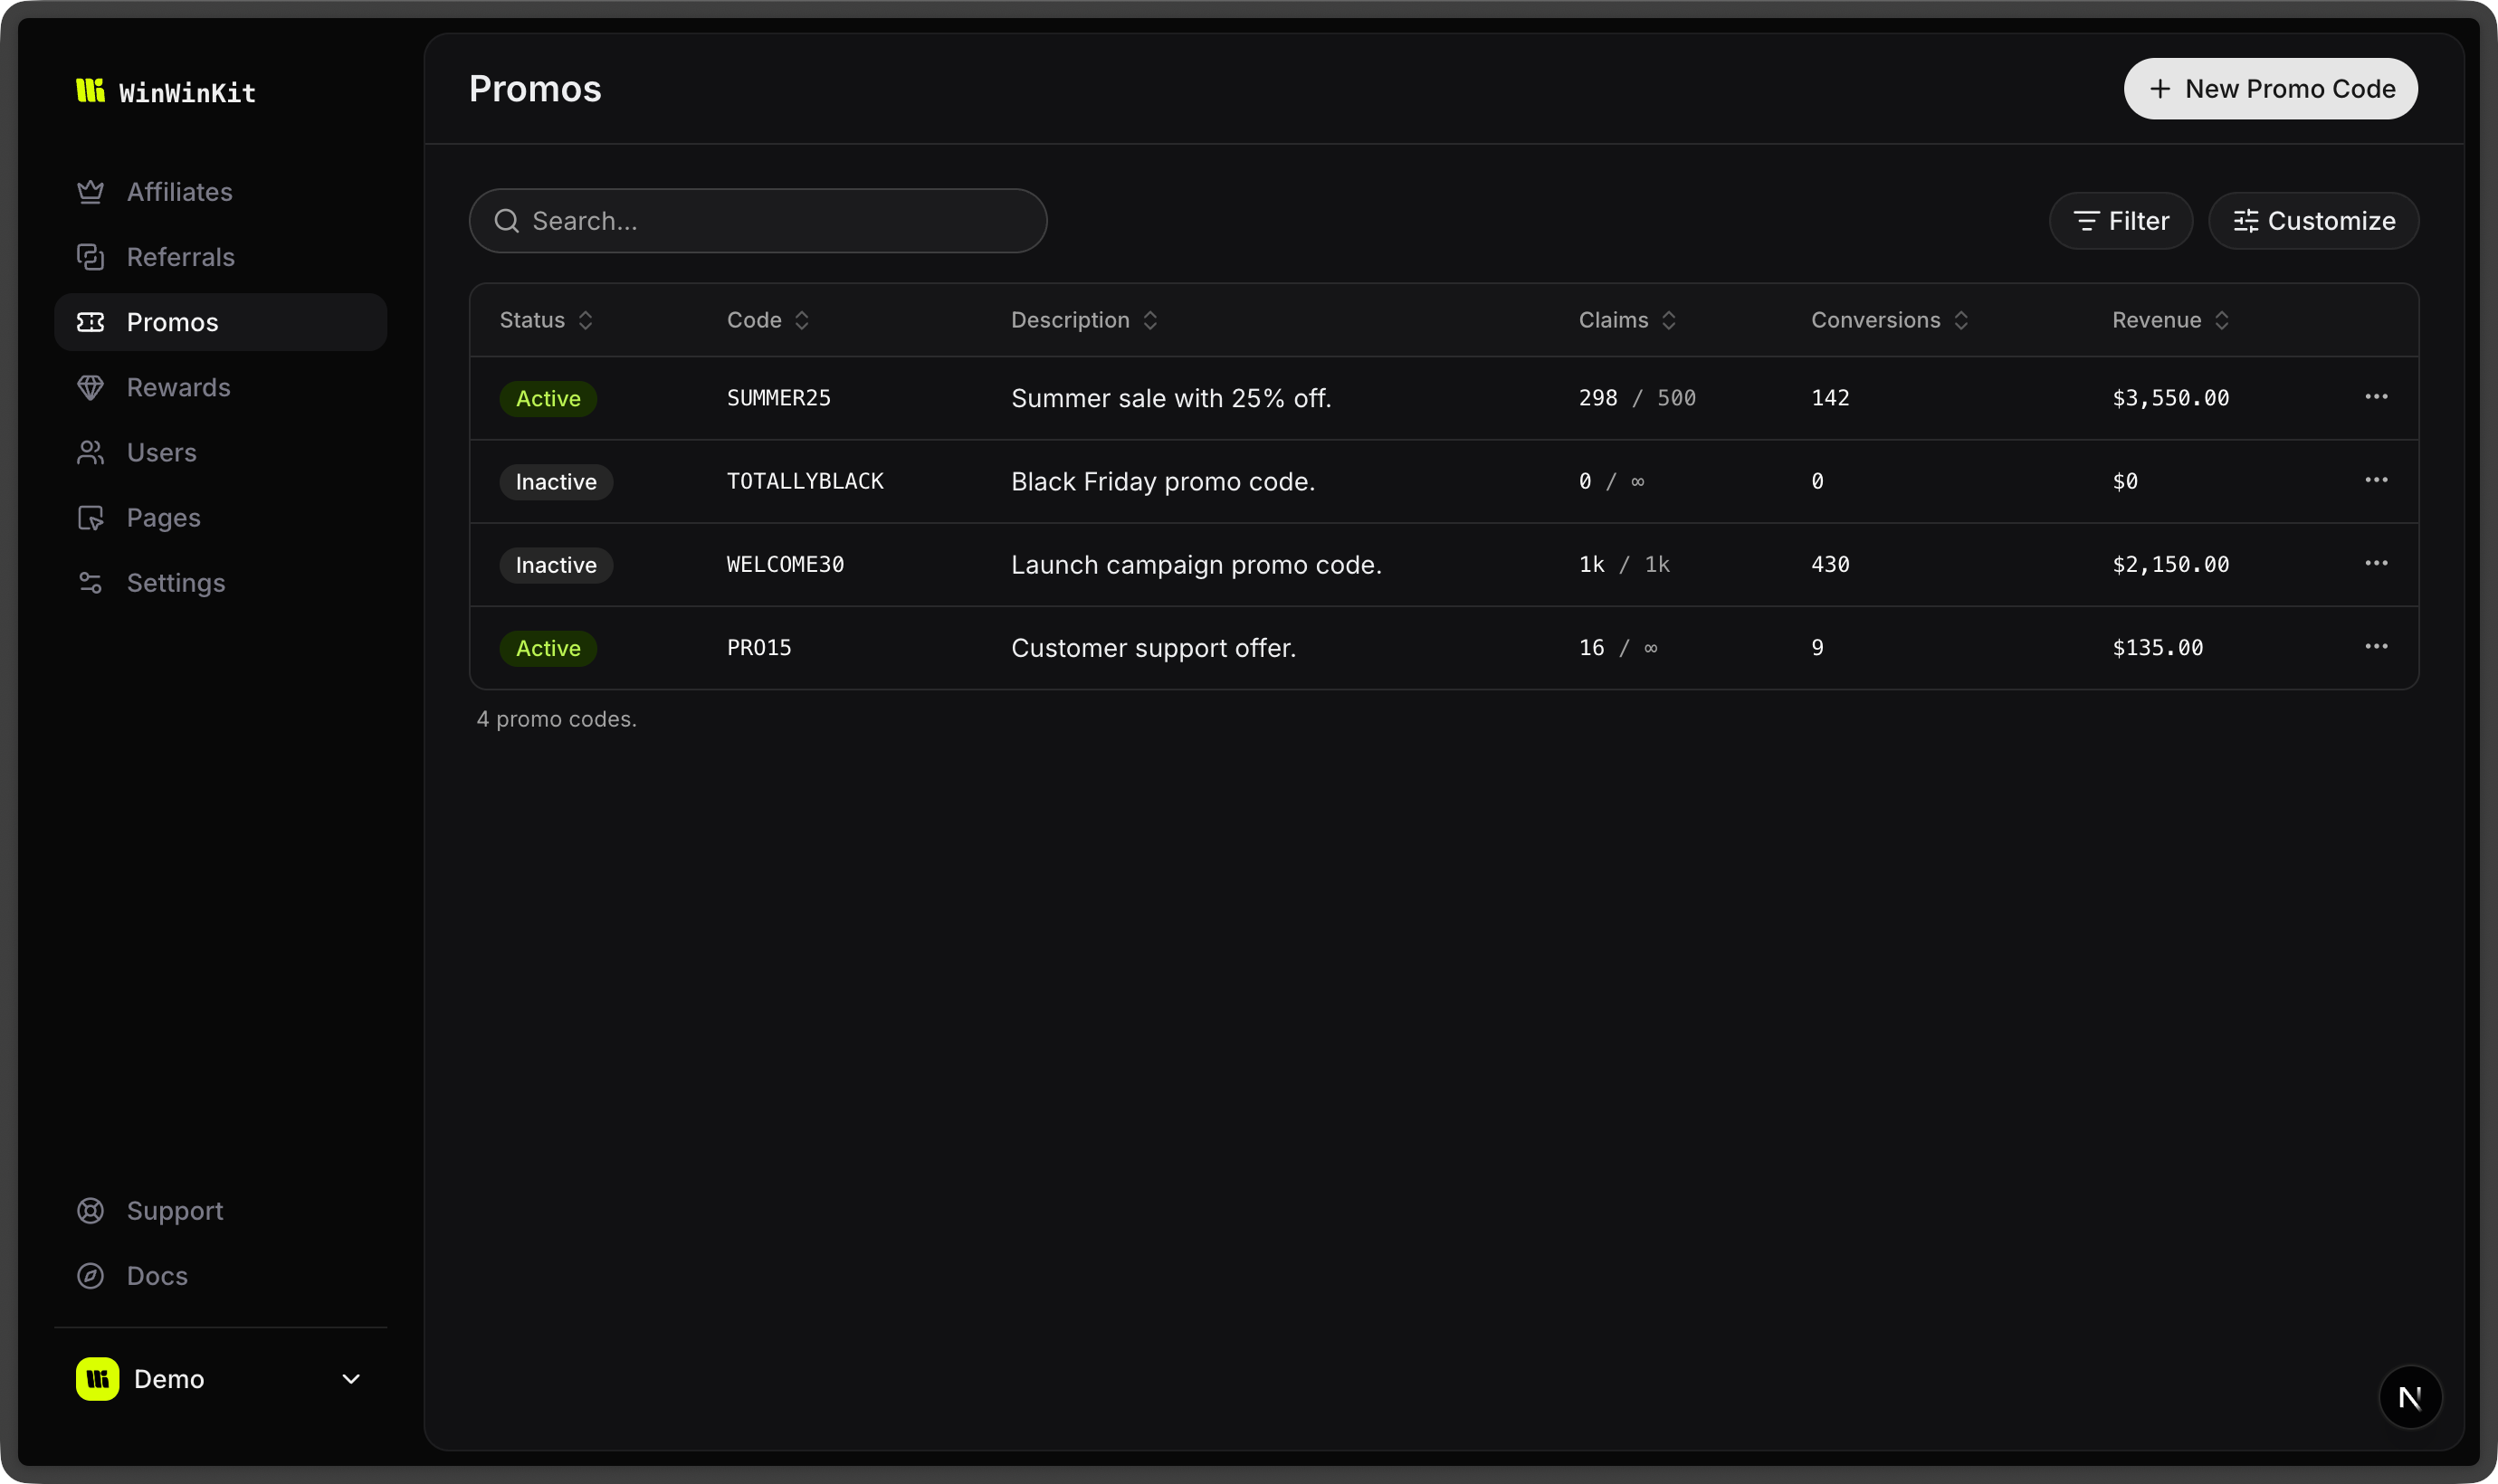Click the WinWinKit logo icon

90,91
